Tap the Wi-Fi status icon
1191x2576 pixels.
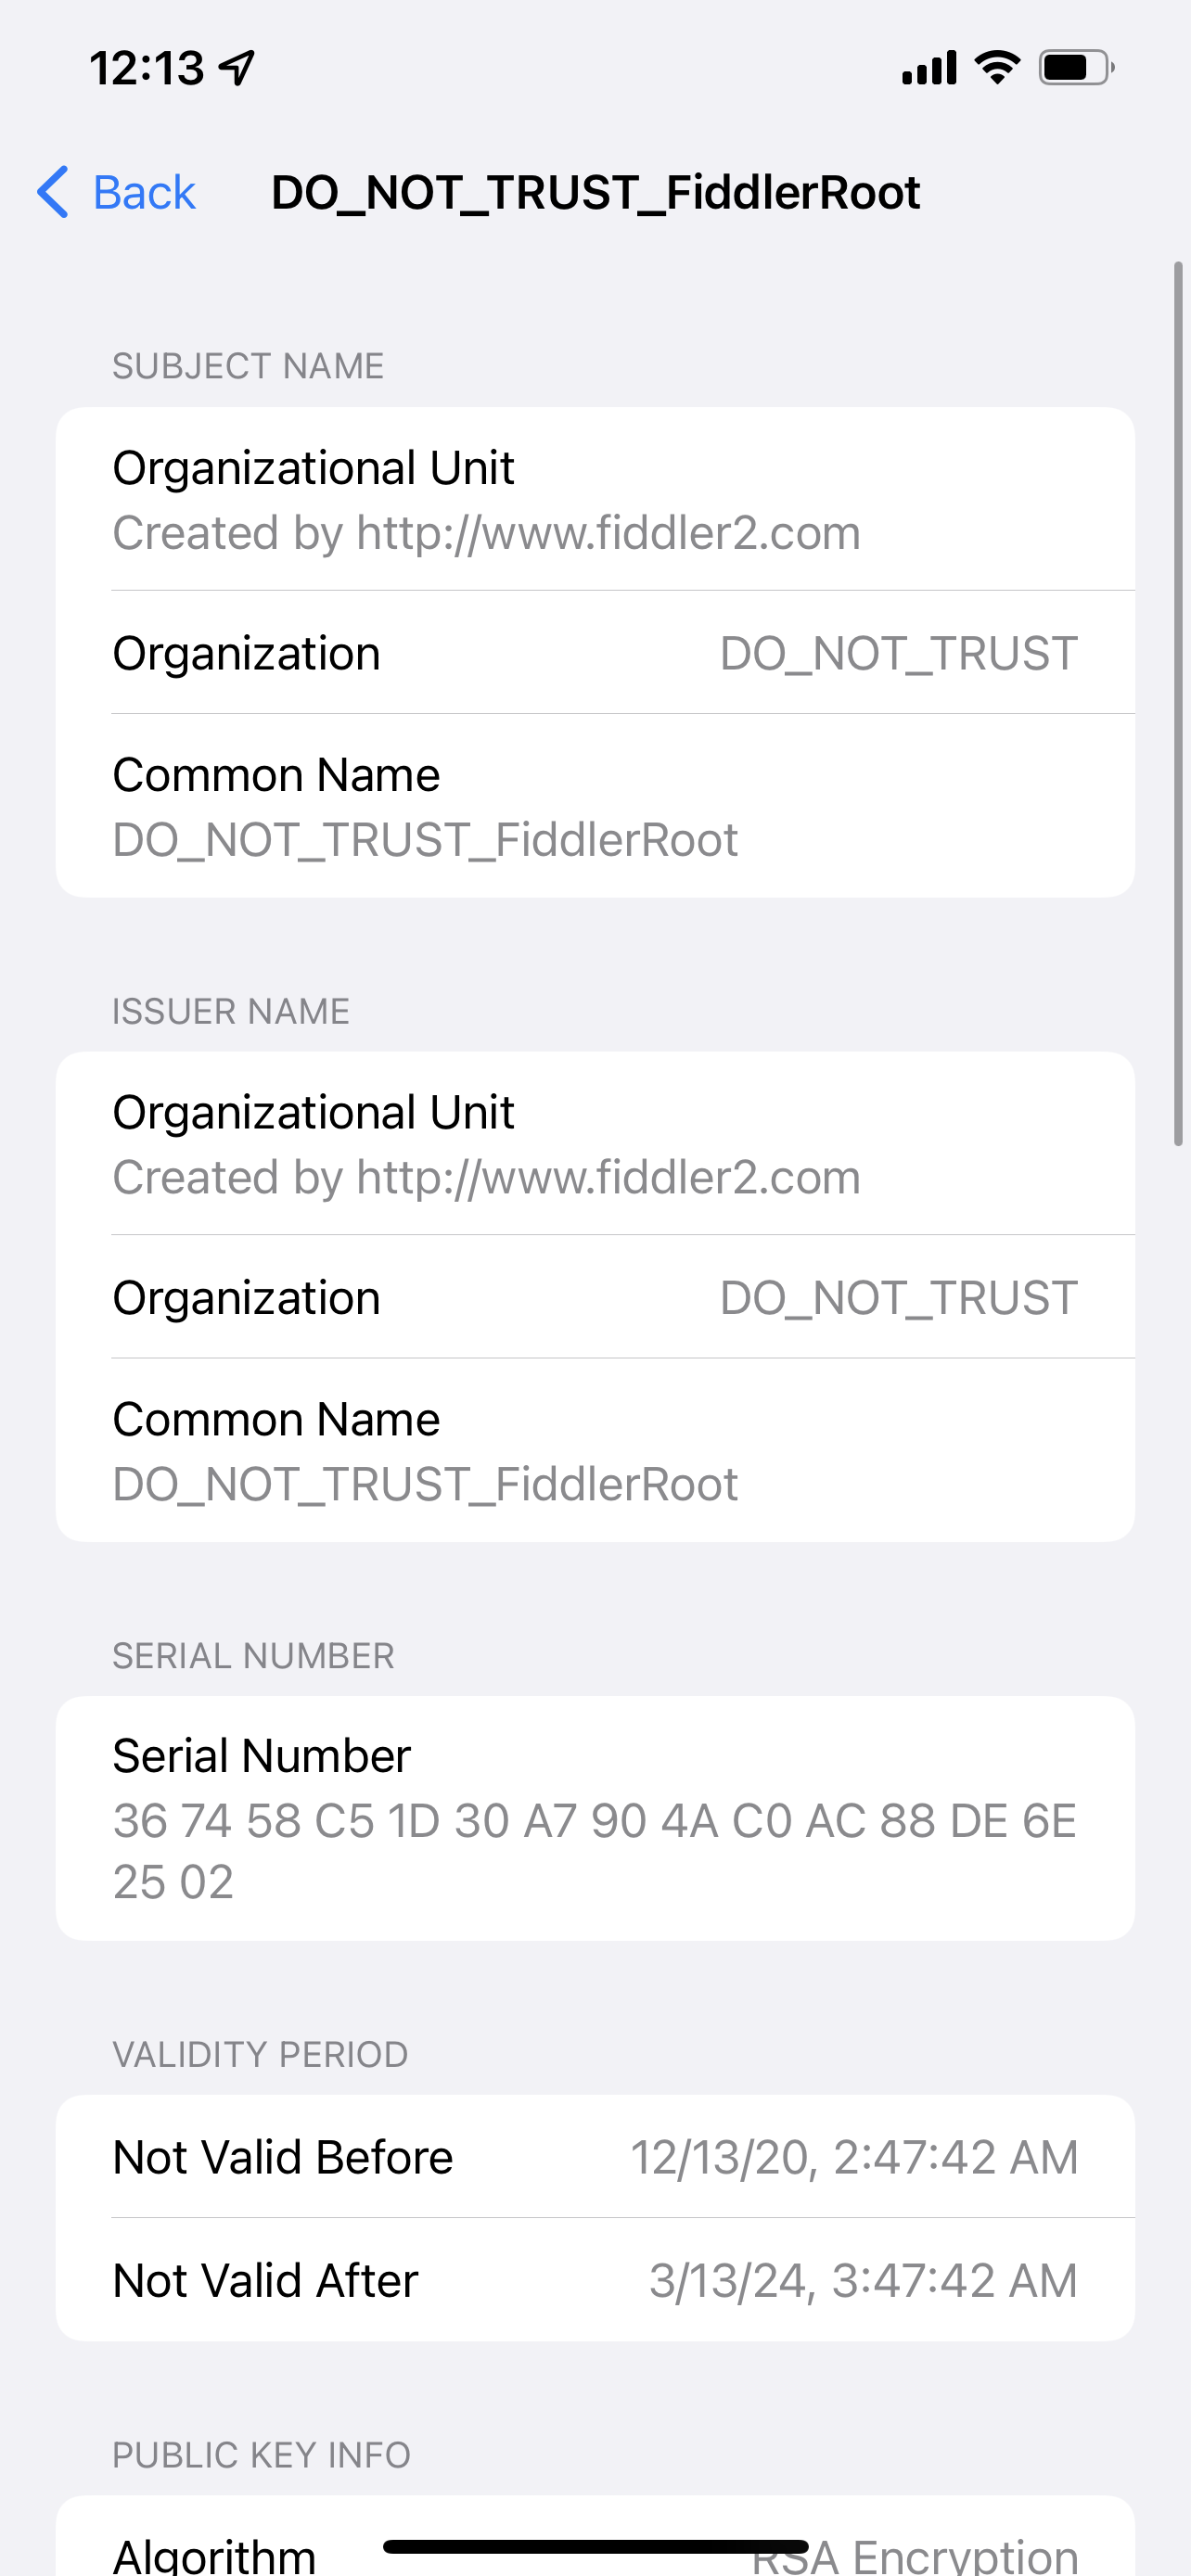pyautogui.click(x=997, y=68)
